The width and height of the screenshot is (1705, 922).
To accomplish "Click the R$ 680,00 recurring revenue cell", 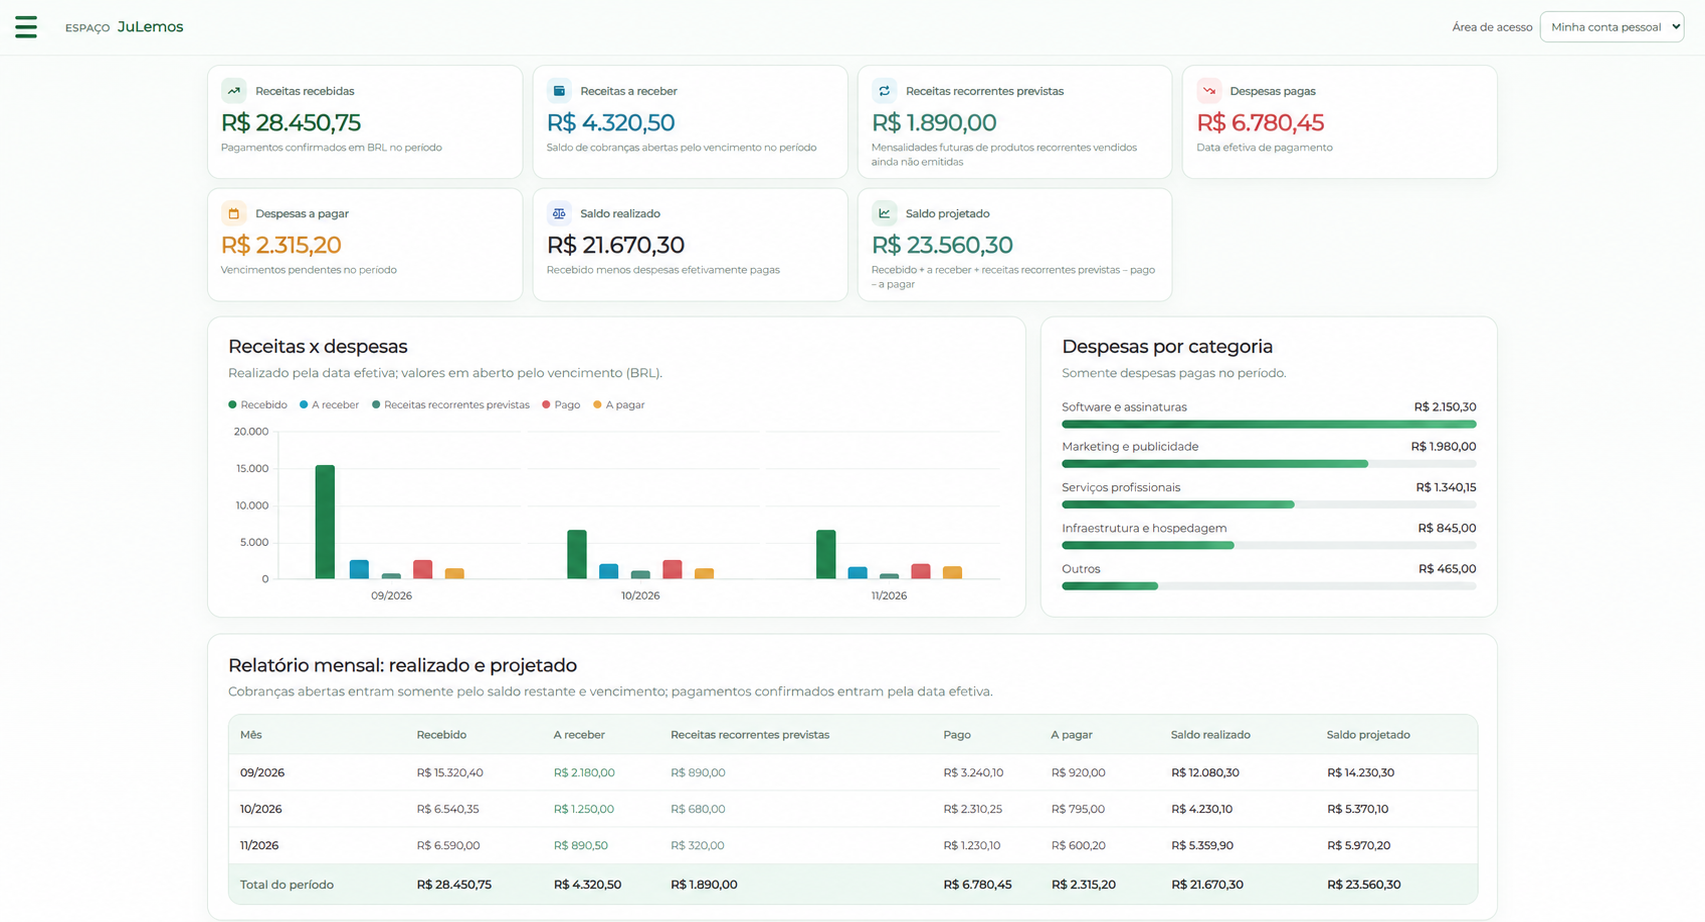I will 698,809.
